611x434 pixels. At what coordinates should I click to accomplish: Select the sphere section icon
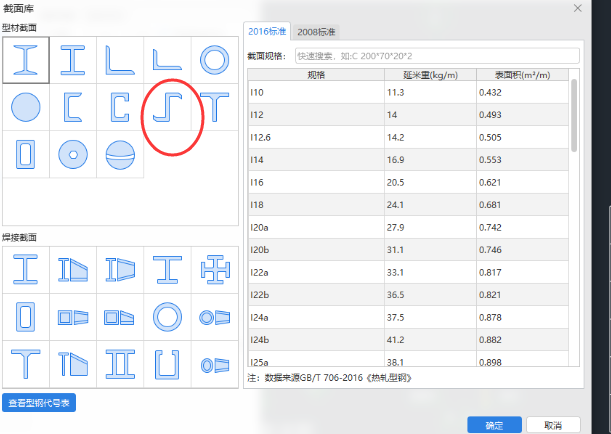tap(120, 154)
